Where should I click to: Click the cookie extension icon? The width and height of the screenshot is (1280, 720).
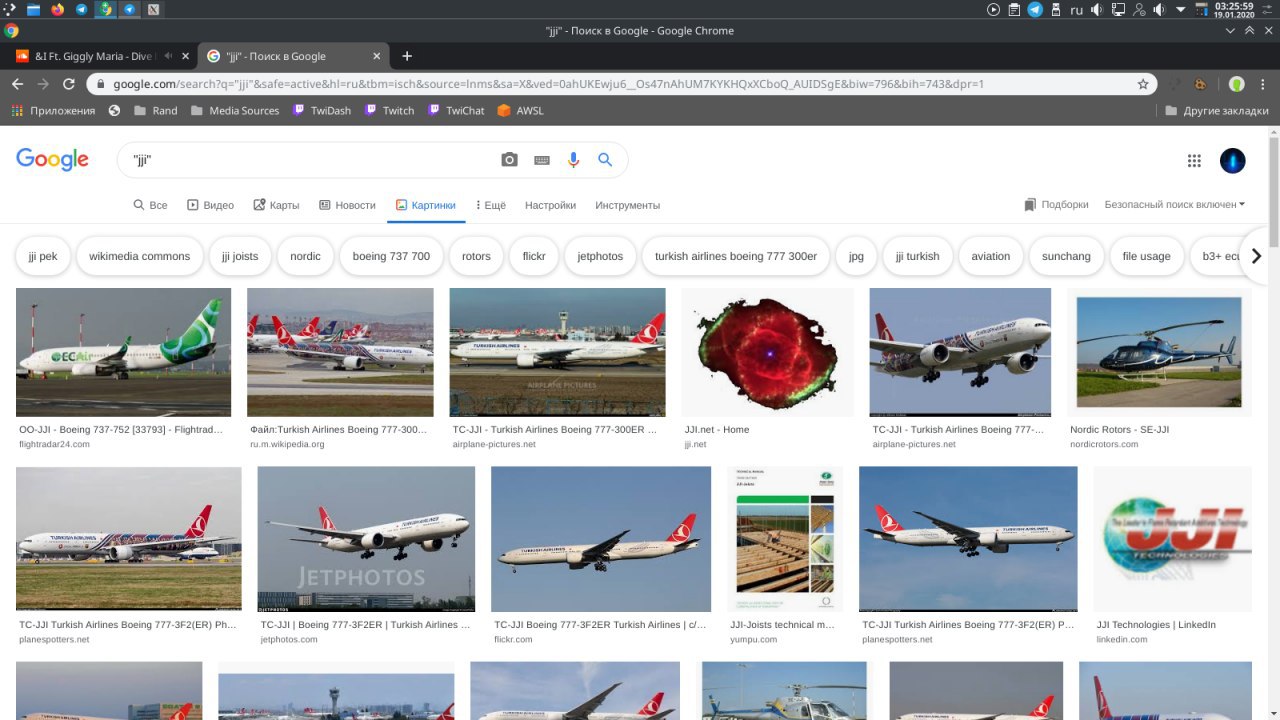[1201, 84]
